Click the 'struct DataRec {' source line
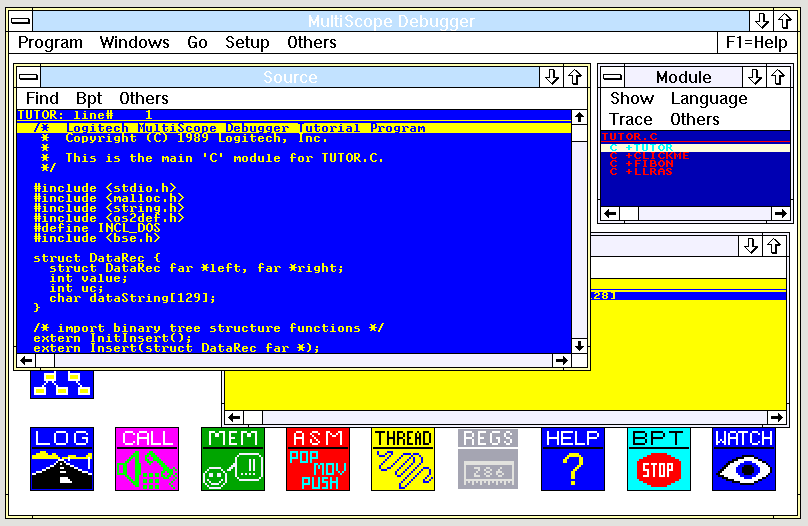The image size is (808, 526). 97,258
